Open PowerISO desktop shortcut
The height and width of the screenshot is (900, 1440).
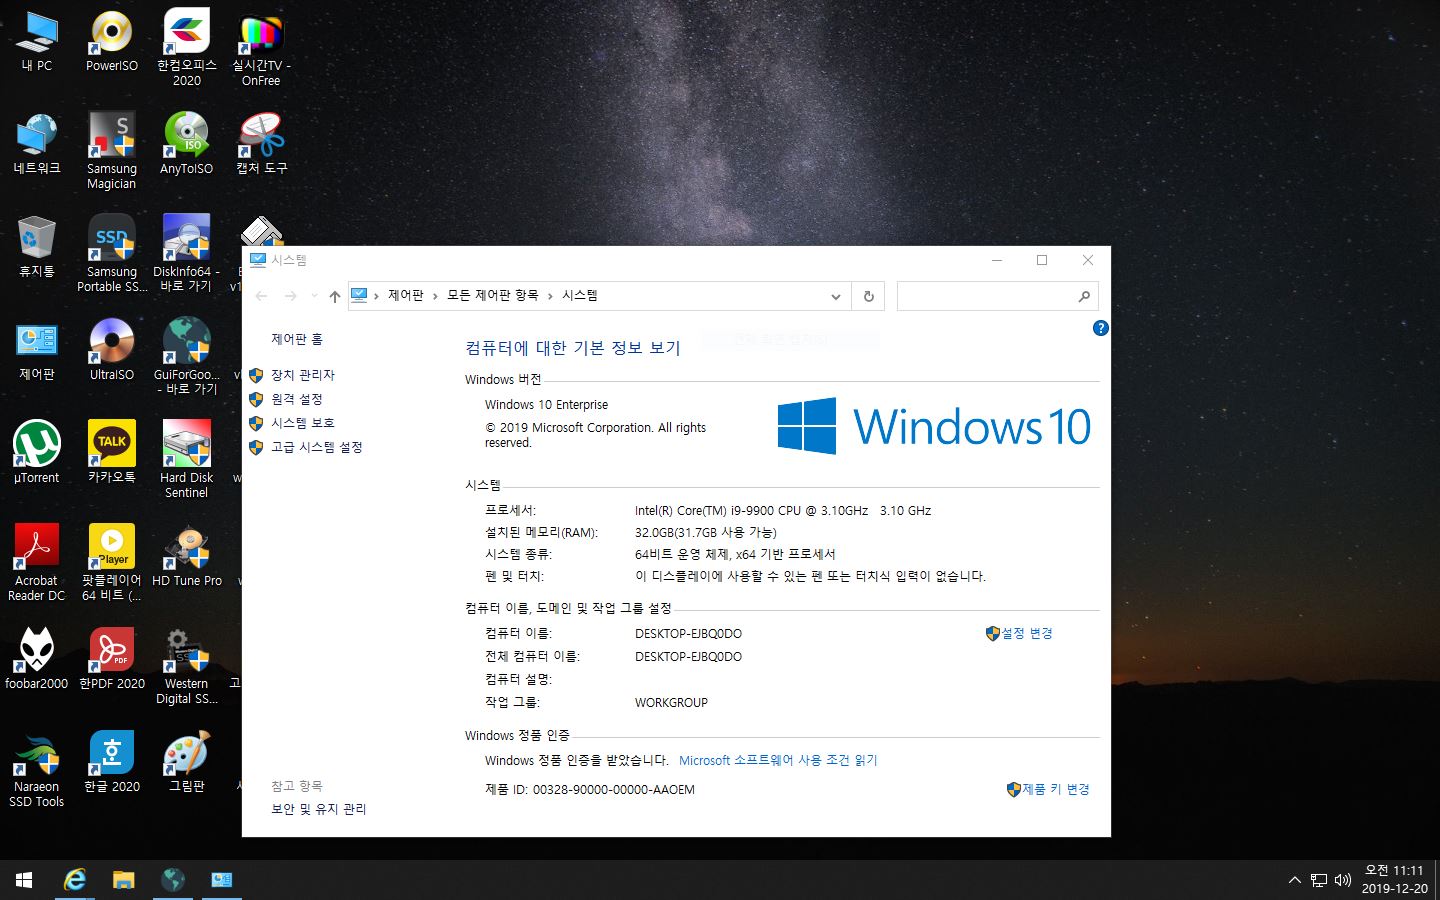tap(112, 42)
